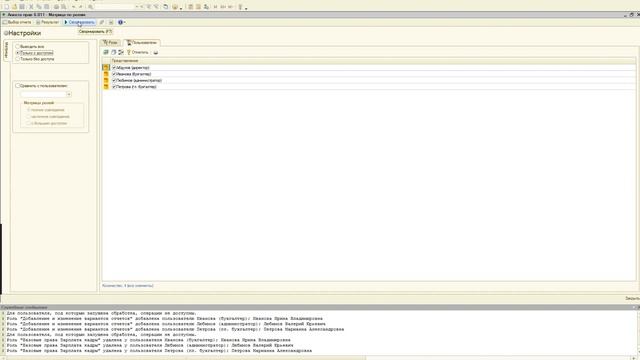Viewport: 640px width, 360px height.
Task: Click the Cut icon in top toolbar
Action: pos(31,7)
